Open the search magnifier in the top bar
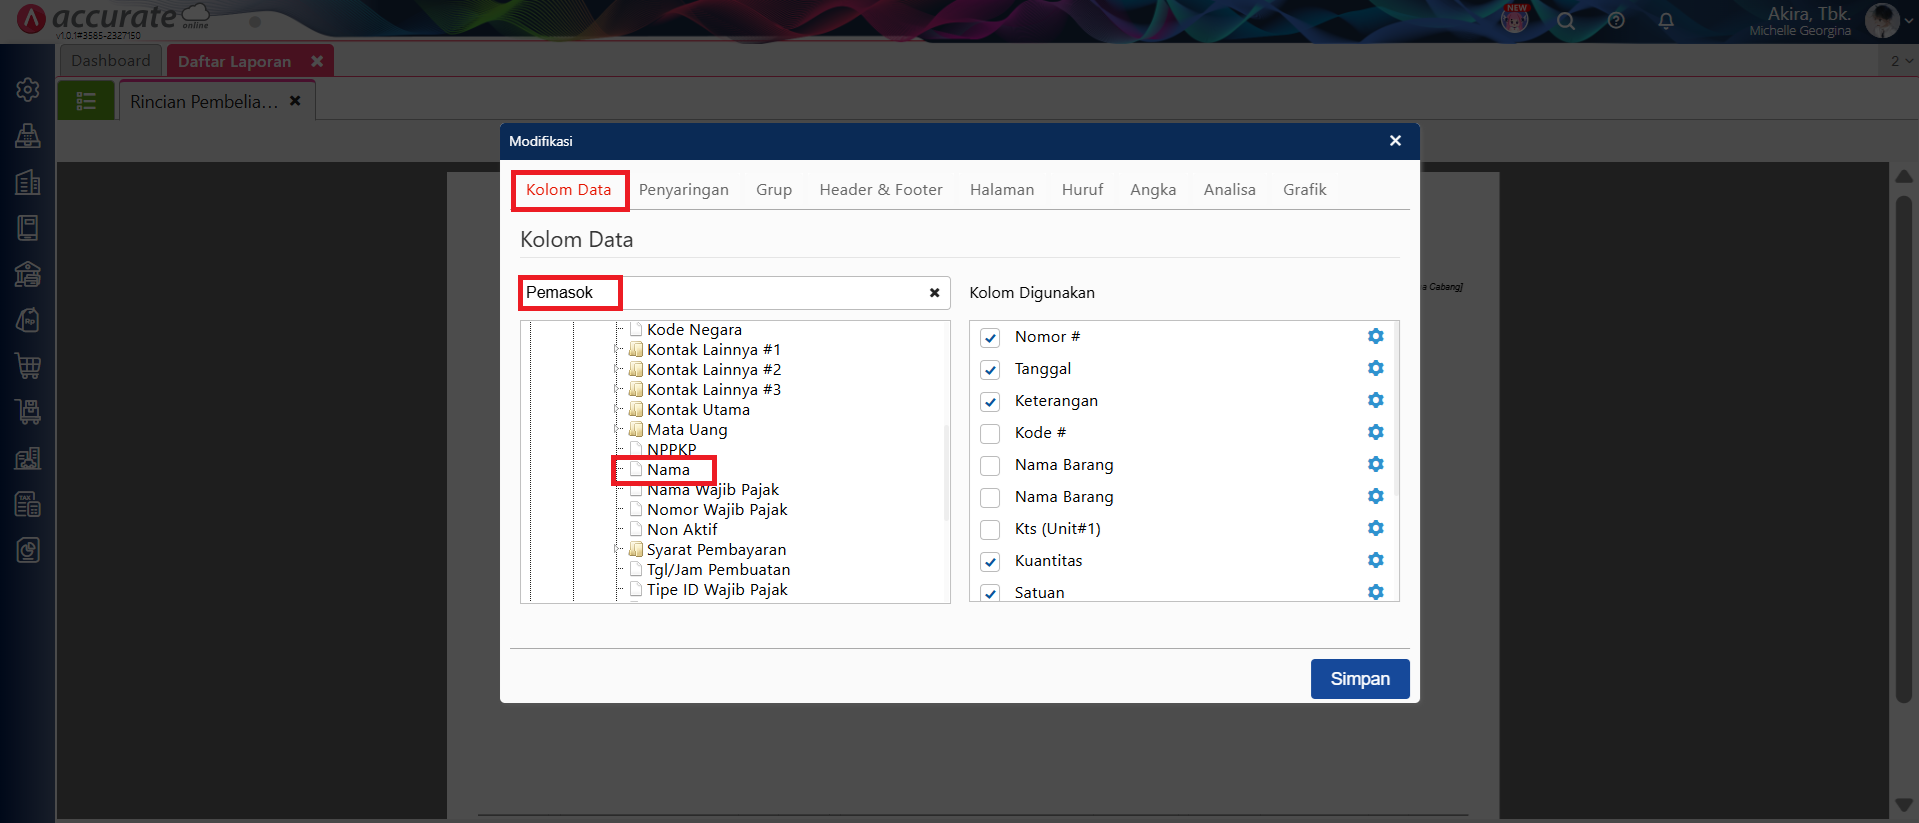This screenshot has width=1919, height=823. coord(1565,21)
